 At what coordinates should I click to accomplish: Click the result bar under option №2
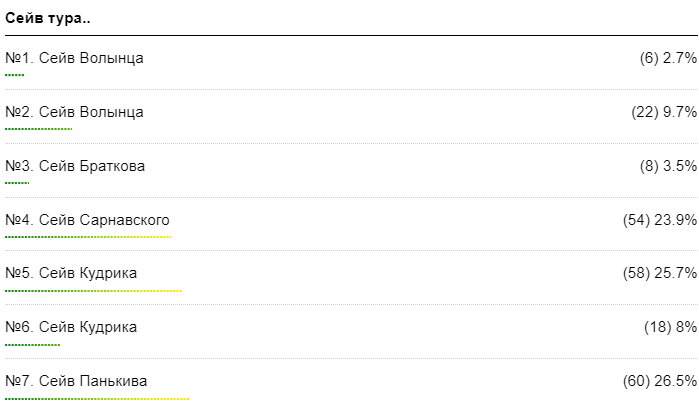(38, 129)
